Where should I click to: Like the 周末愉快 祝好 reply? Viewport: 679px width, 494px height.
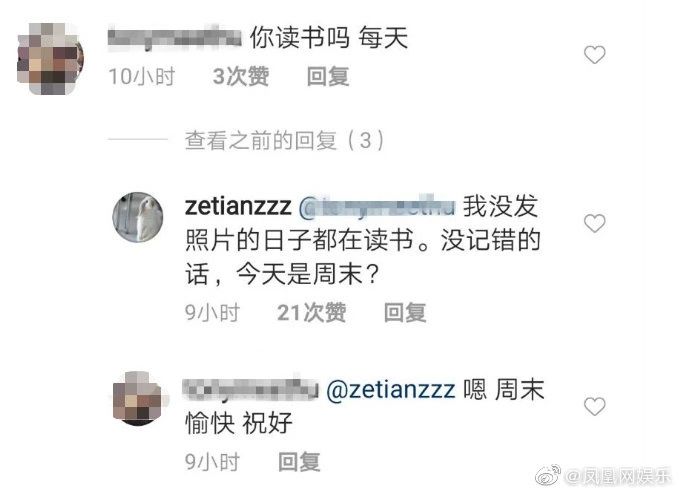595,407
